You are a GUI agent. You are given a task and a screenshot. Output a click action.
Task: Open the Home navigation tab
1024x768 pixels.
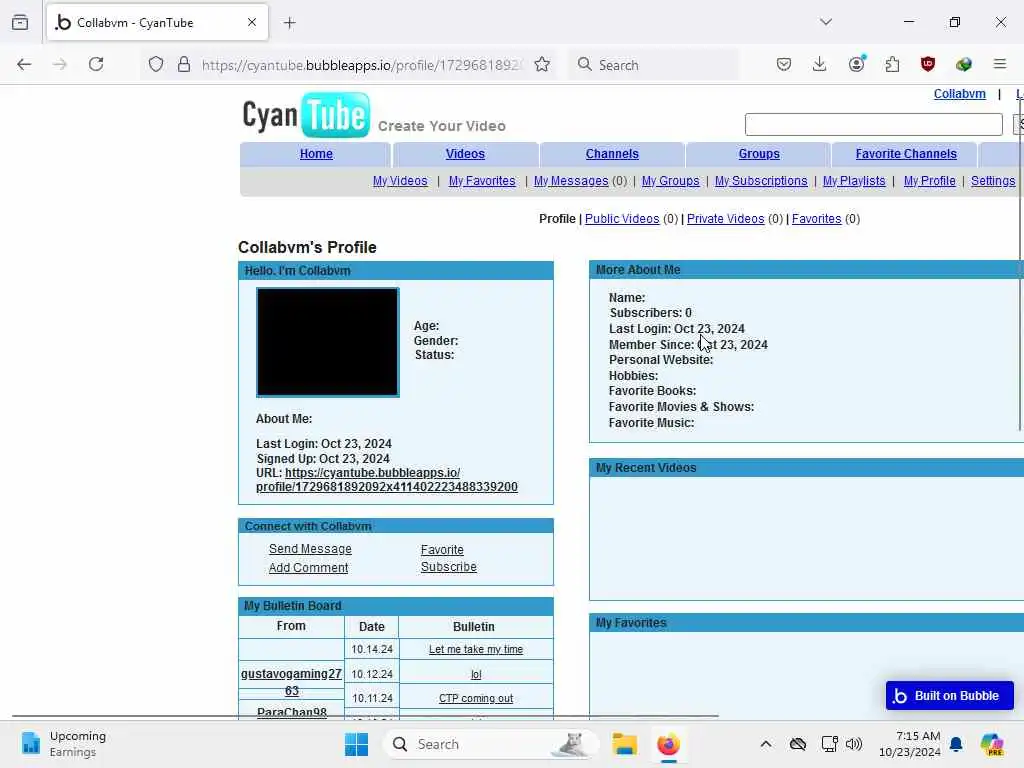pos(316,154)
